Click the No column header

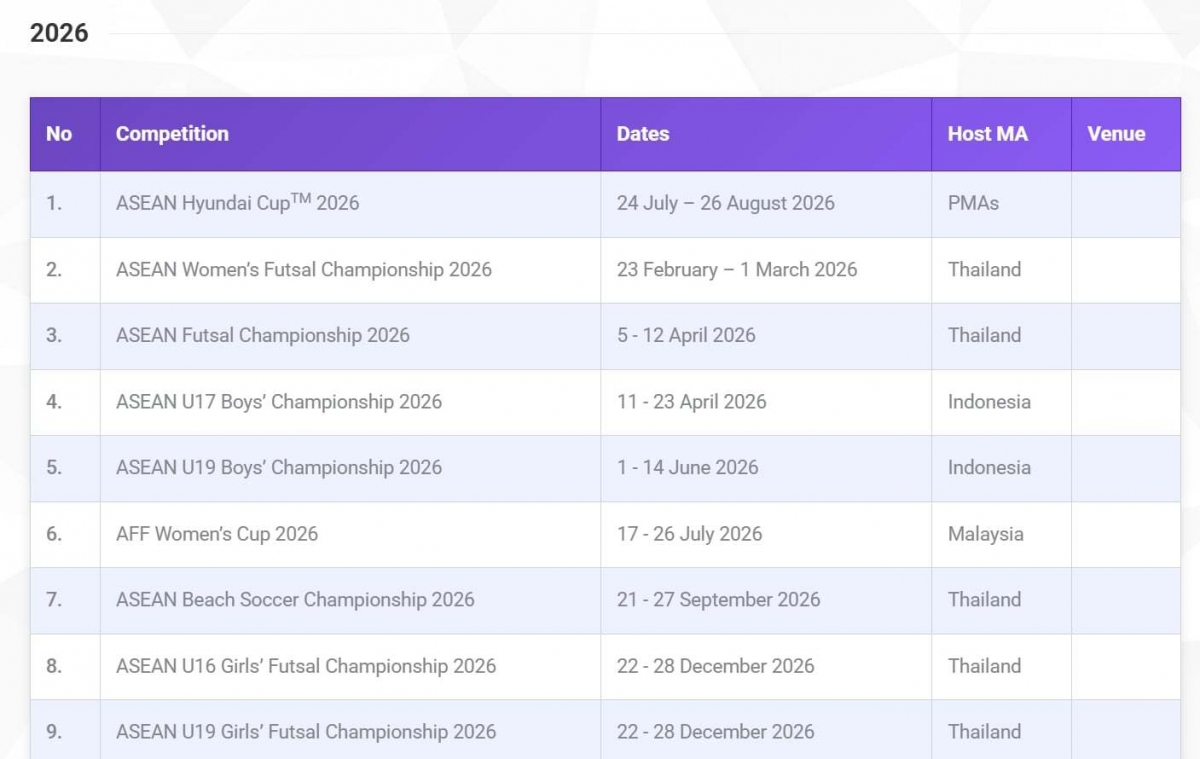[x=59, y=134]
